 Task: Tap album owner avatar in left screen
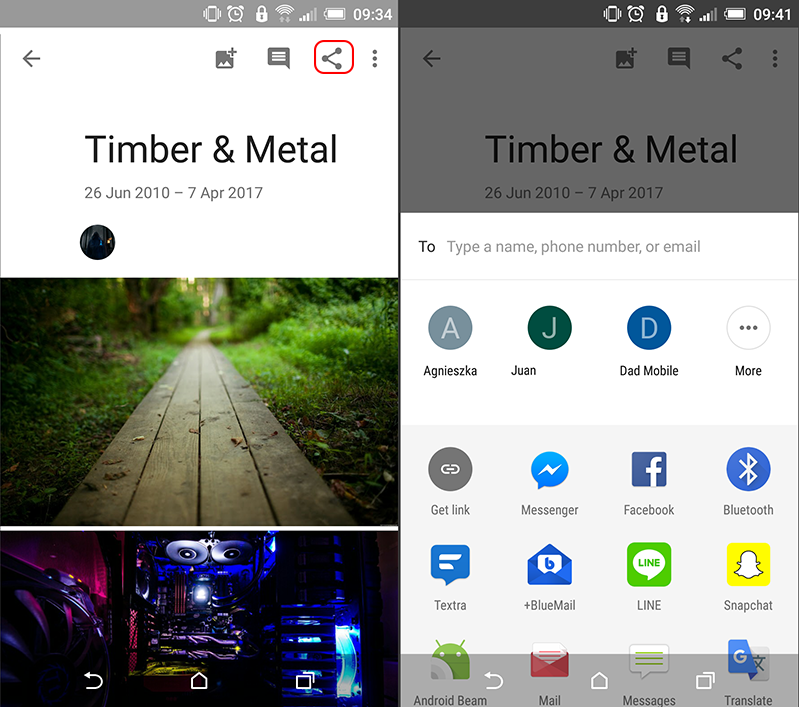coord(97,242)
